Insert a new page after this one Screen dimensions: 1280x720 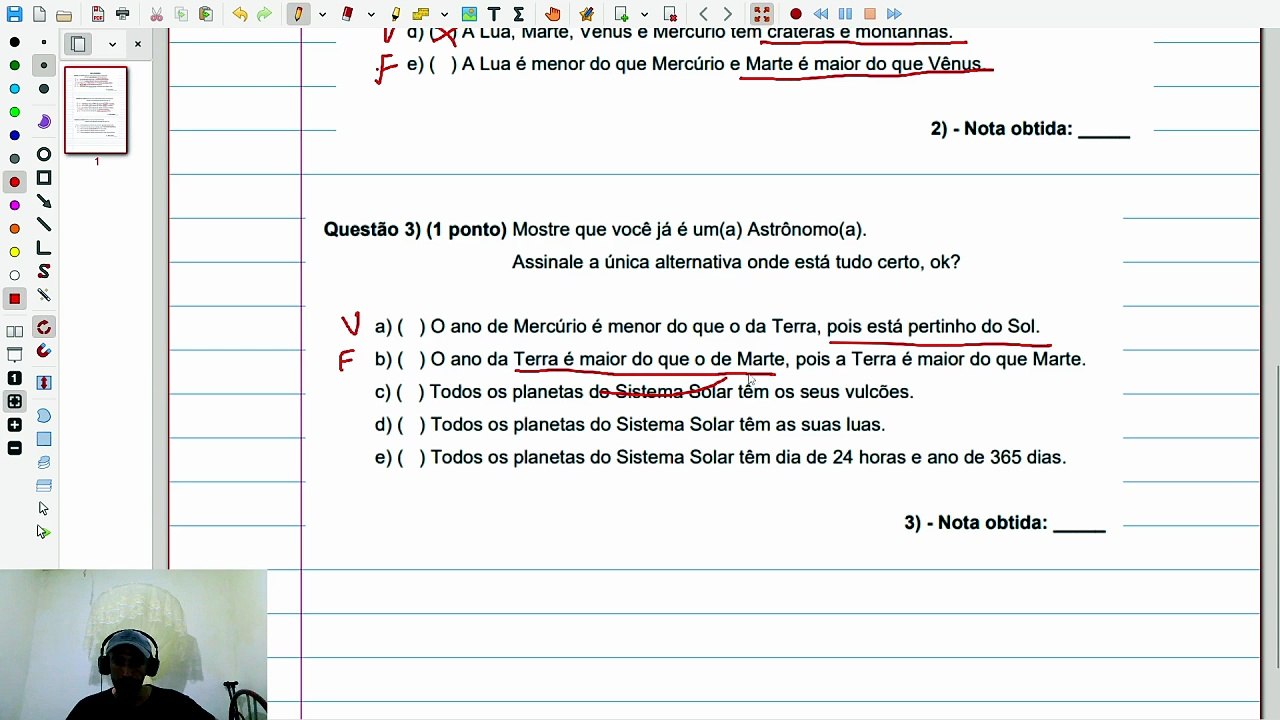621,14
